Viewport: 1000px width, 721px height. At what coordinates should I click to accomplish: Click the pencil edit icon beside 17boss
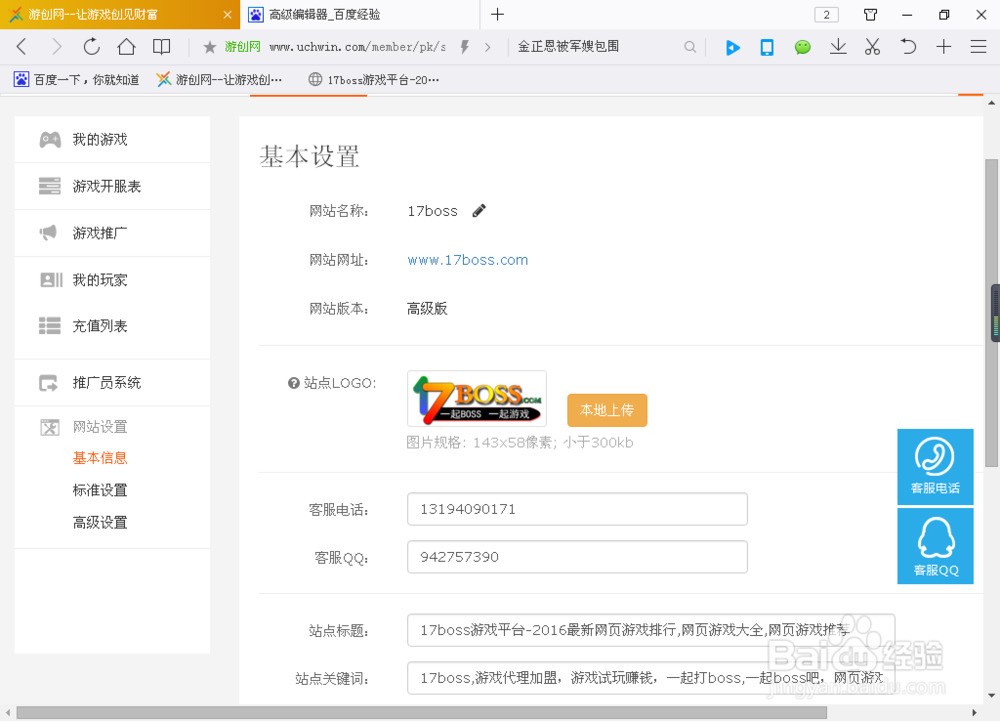[x=479, y=211]
